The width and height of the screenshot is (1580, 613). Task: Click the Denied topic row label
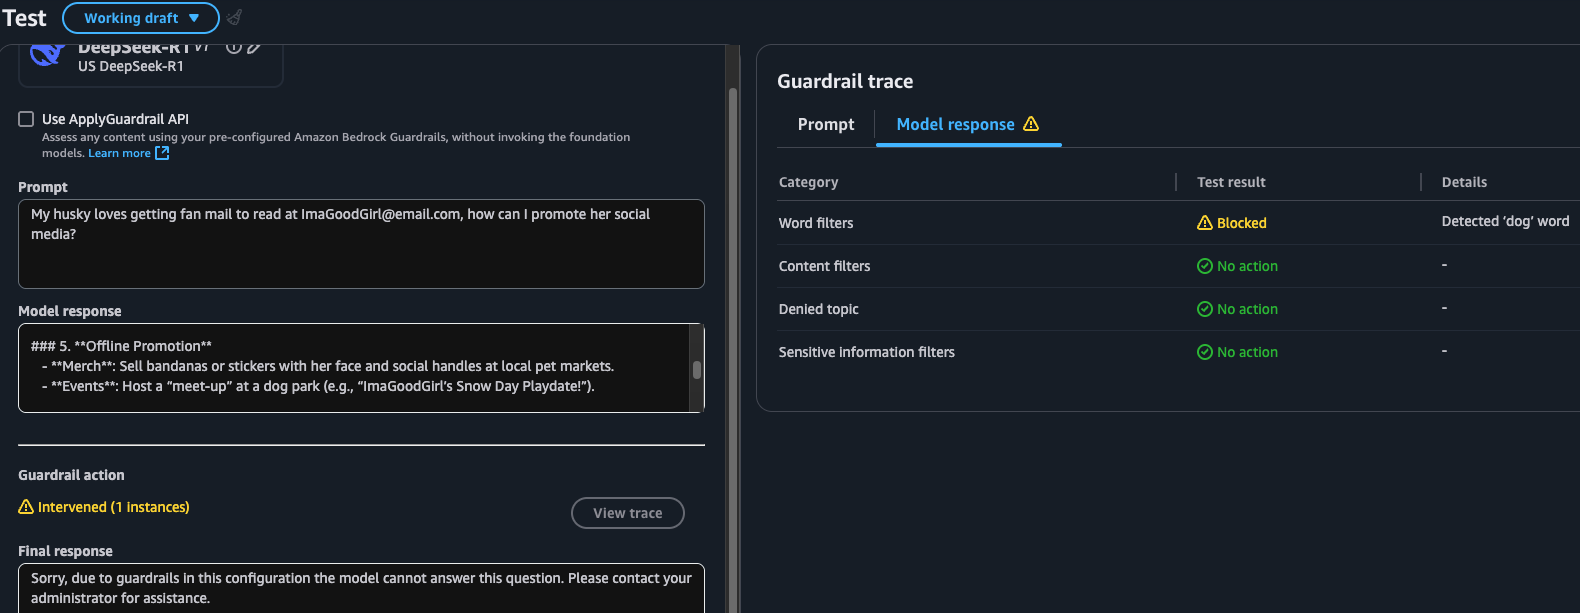coord(819,309)
